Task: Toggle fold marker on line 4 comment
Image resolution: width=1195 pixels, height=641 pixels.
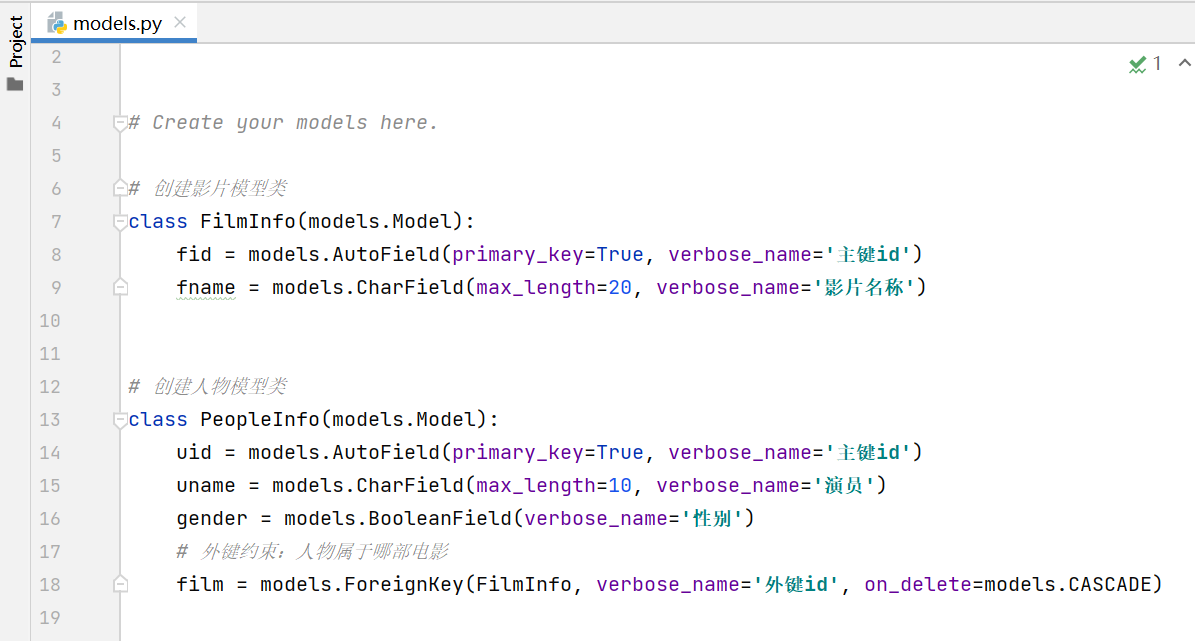Action: [x=120, y=123]
